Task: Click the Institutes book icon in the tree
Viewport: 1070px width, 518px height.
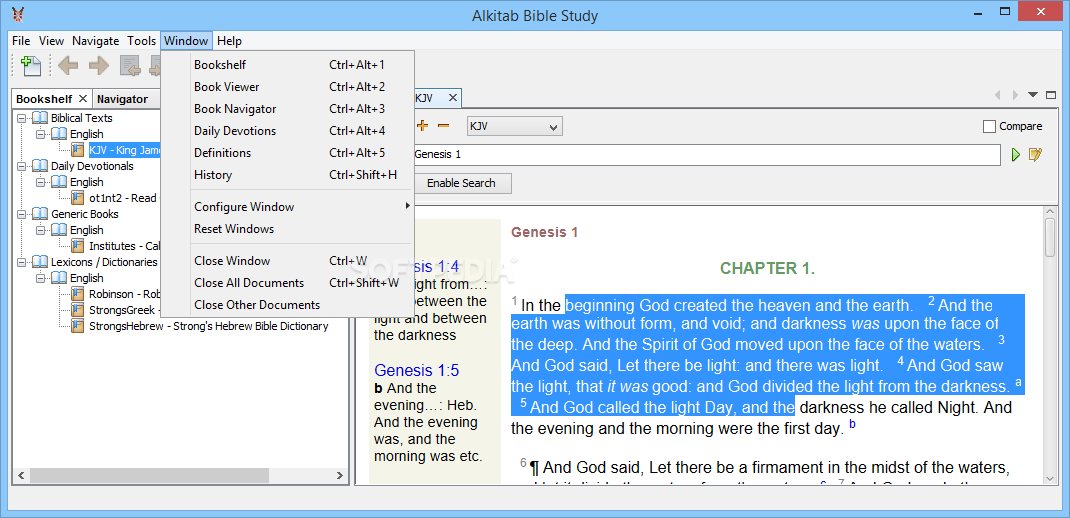Action: coord(78,246)
